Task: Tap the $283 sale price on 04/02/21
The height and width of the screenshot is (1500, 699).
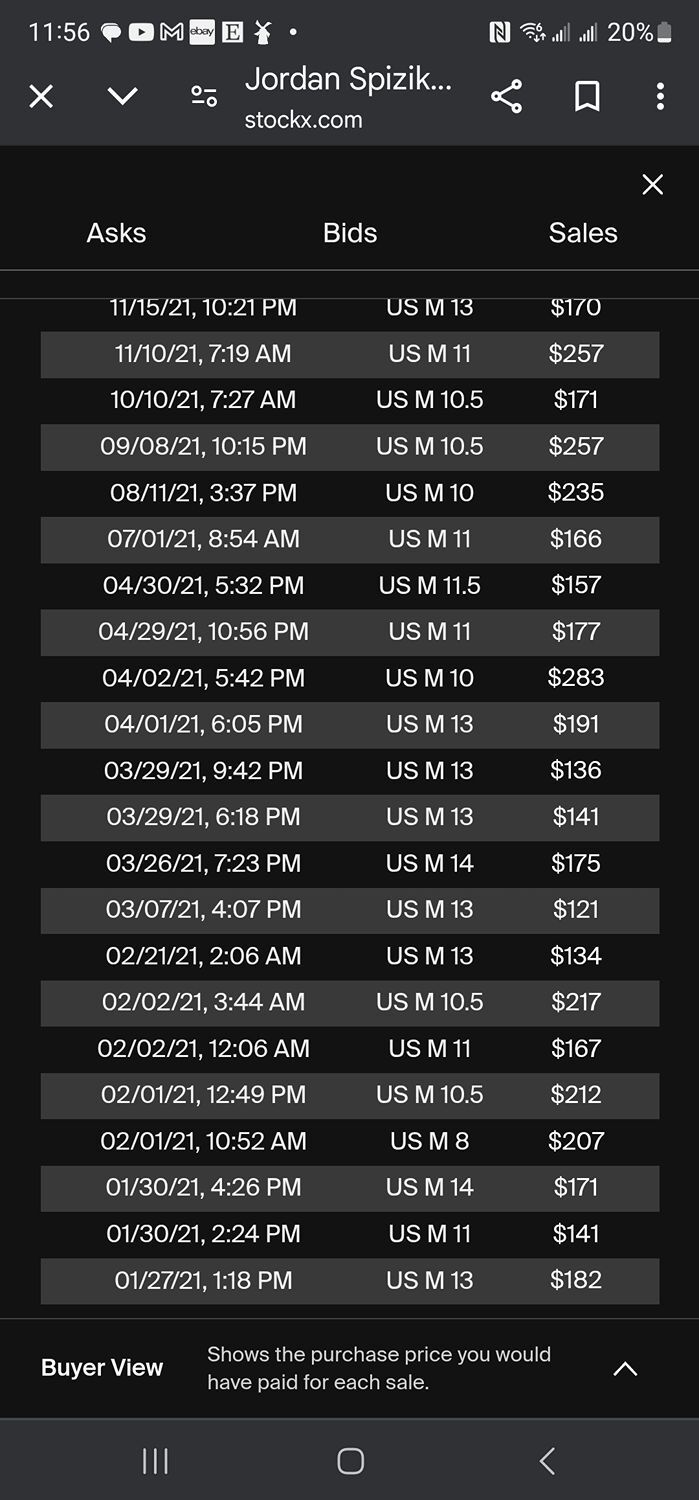Action: [576, 678]
